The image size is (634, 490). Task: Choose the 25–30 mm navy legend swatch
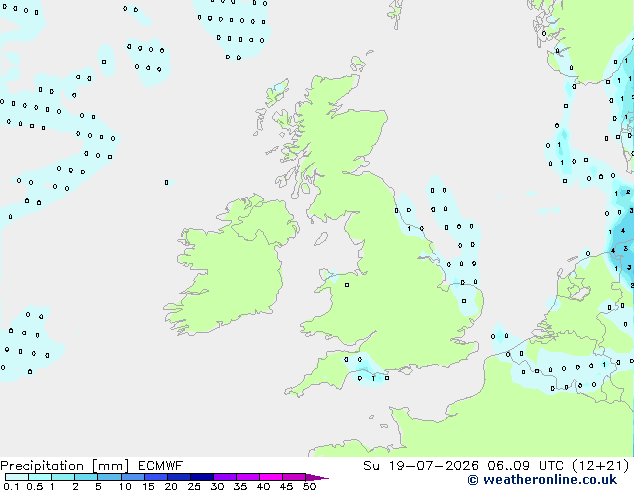coord(202,477)
